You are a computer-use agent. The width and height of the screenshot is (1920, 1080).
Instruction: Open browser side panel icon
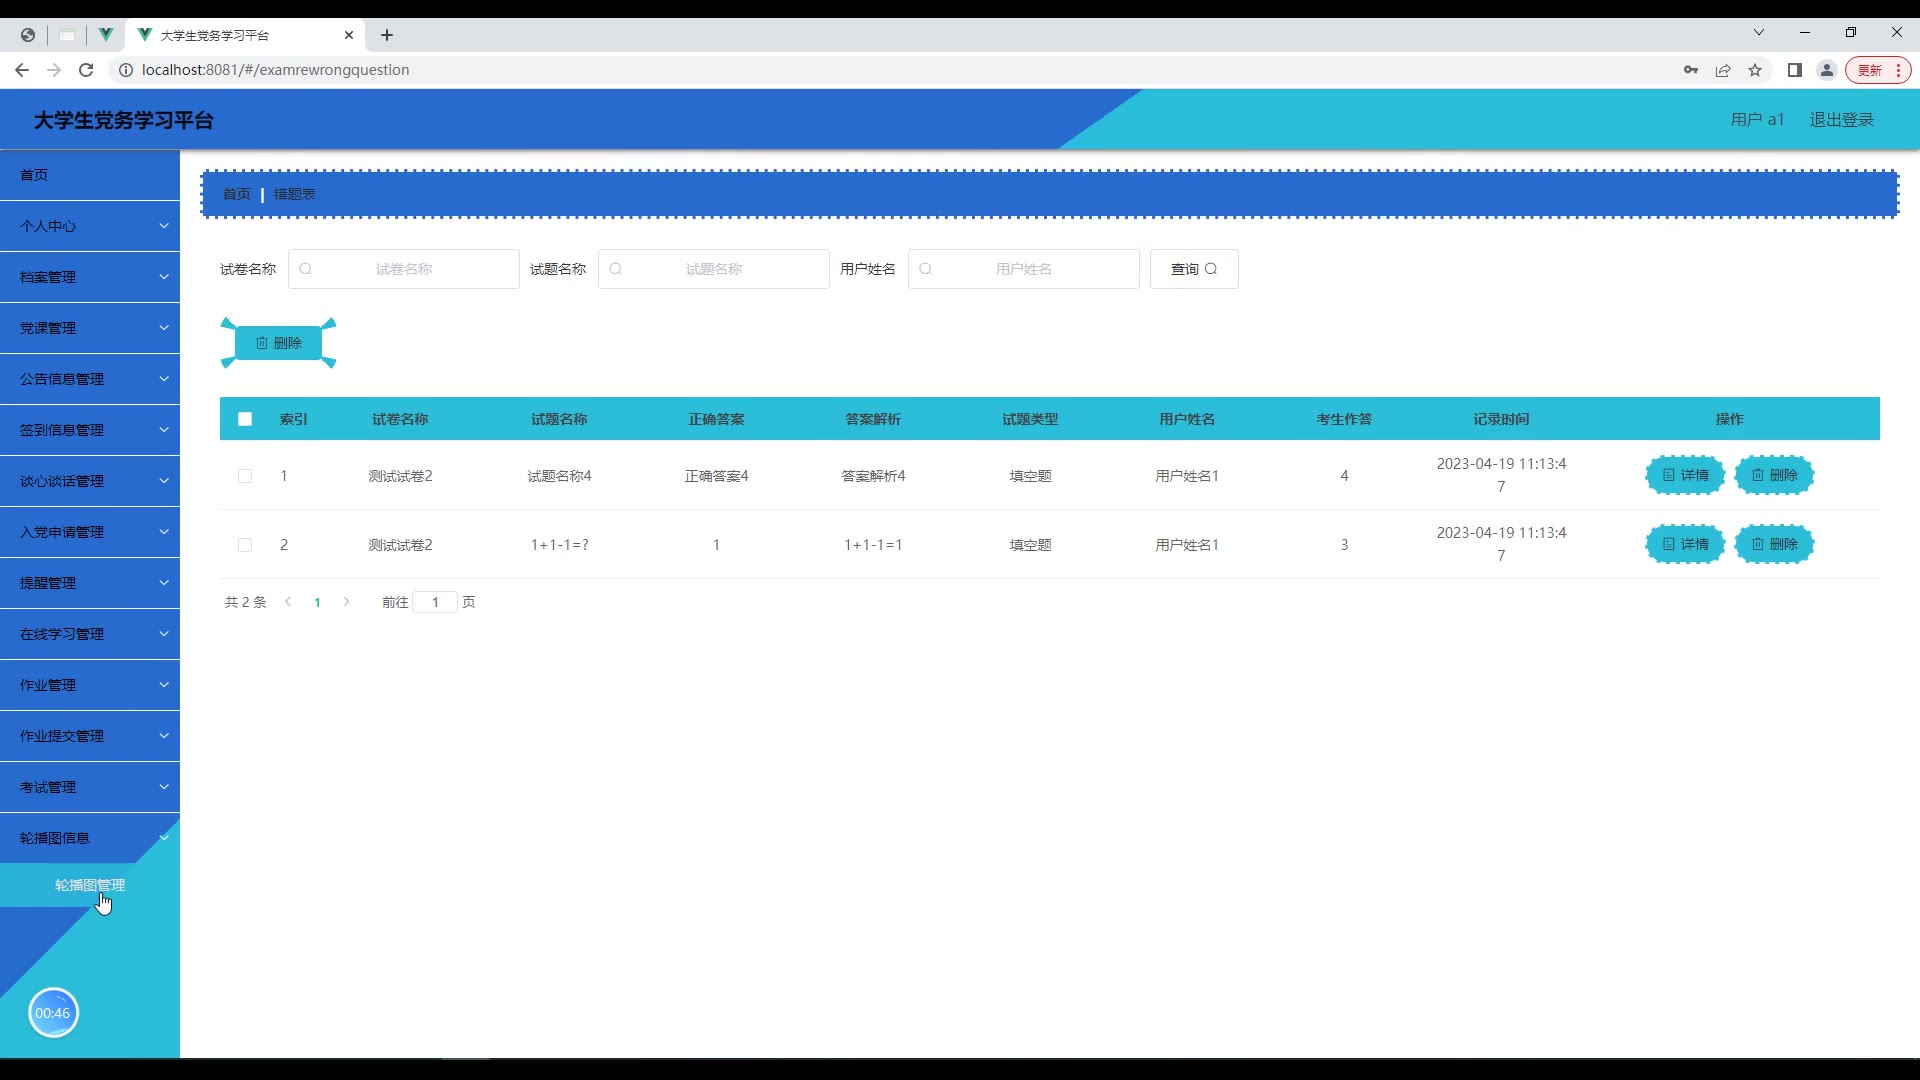coord(1795,70)
